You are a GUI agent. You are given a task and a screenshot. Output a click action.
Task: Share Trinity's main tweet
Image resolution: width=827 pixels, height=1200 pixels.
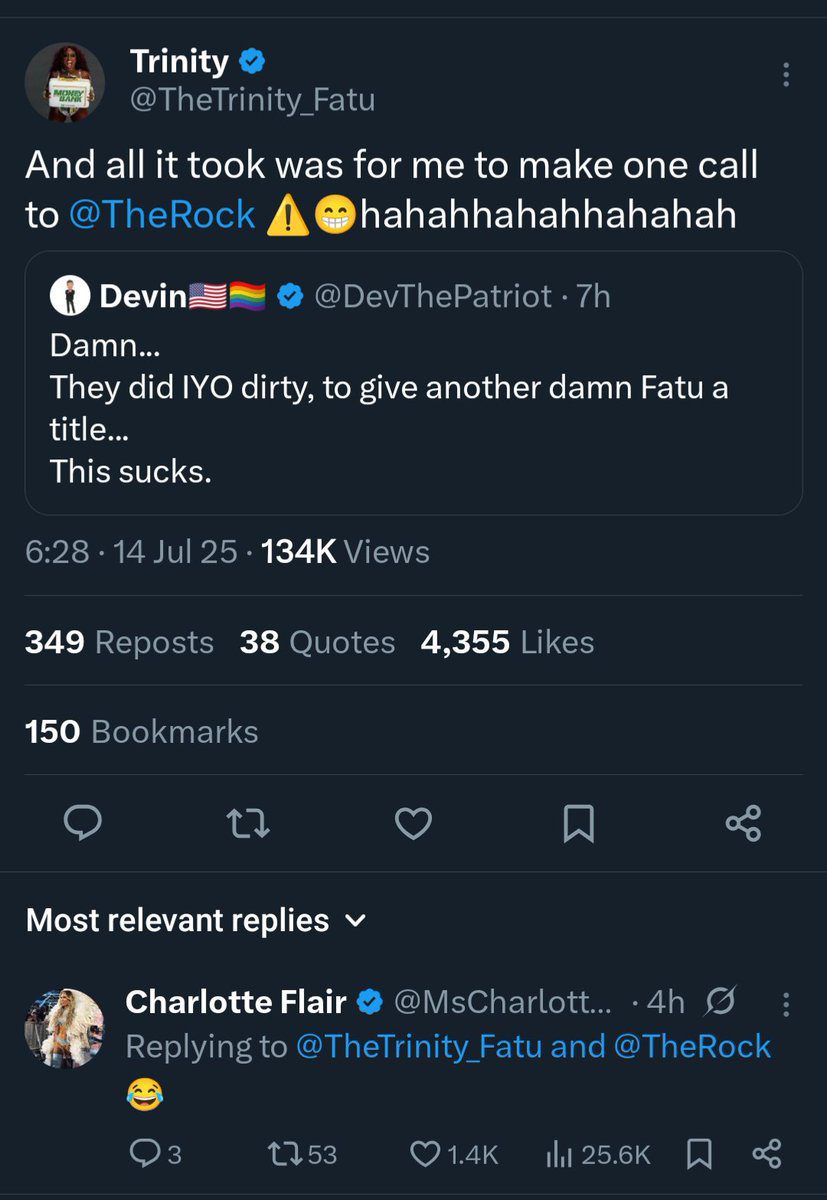(743, 823)
